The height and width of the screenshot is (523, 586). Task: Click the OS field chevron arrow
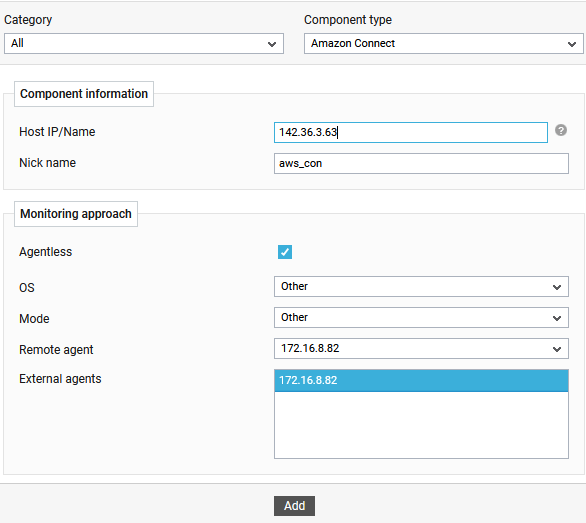pos(557,287)
